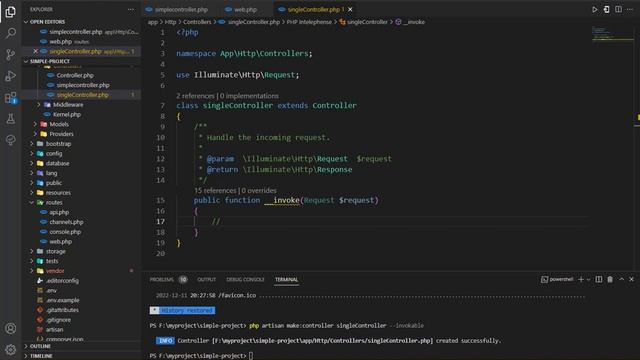The width and height of the screenshot is (640, 360).
Task: Click the code minimap preview
Action: [612, 34]
